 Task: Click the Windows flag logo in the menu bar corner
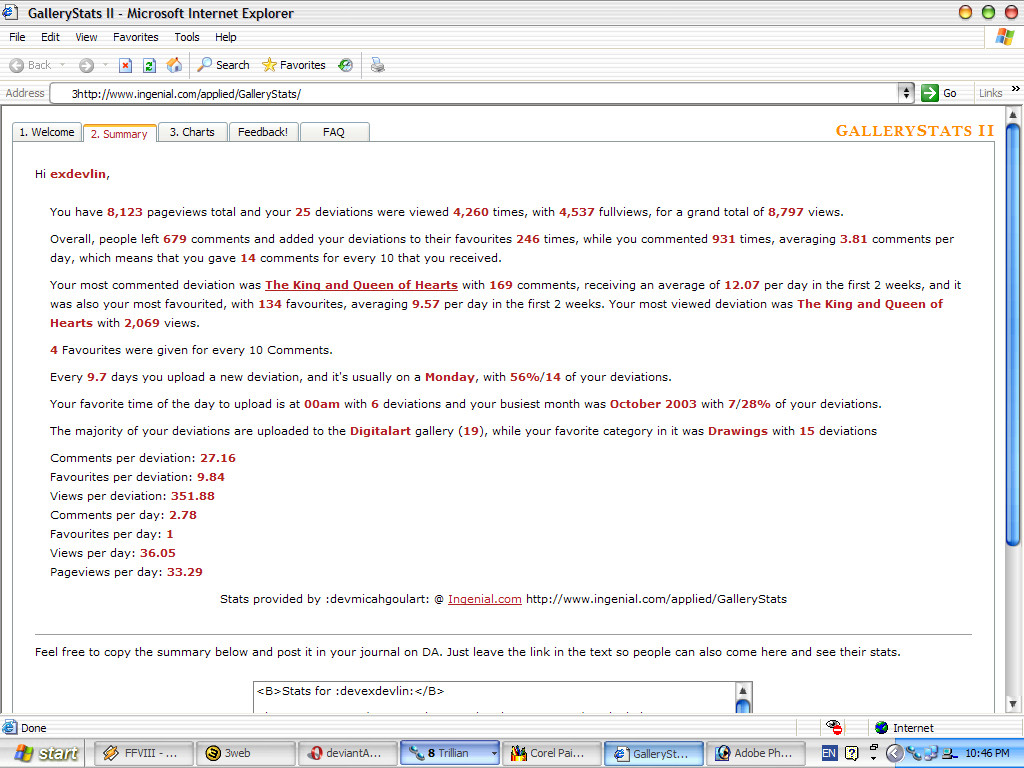coord(1004,37)
